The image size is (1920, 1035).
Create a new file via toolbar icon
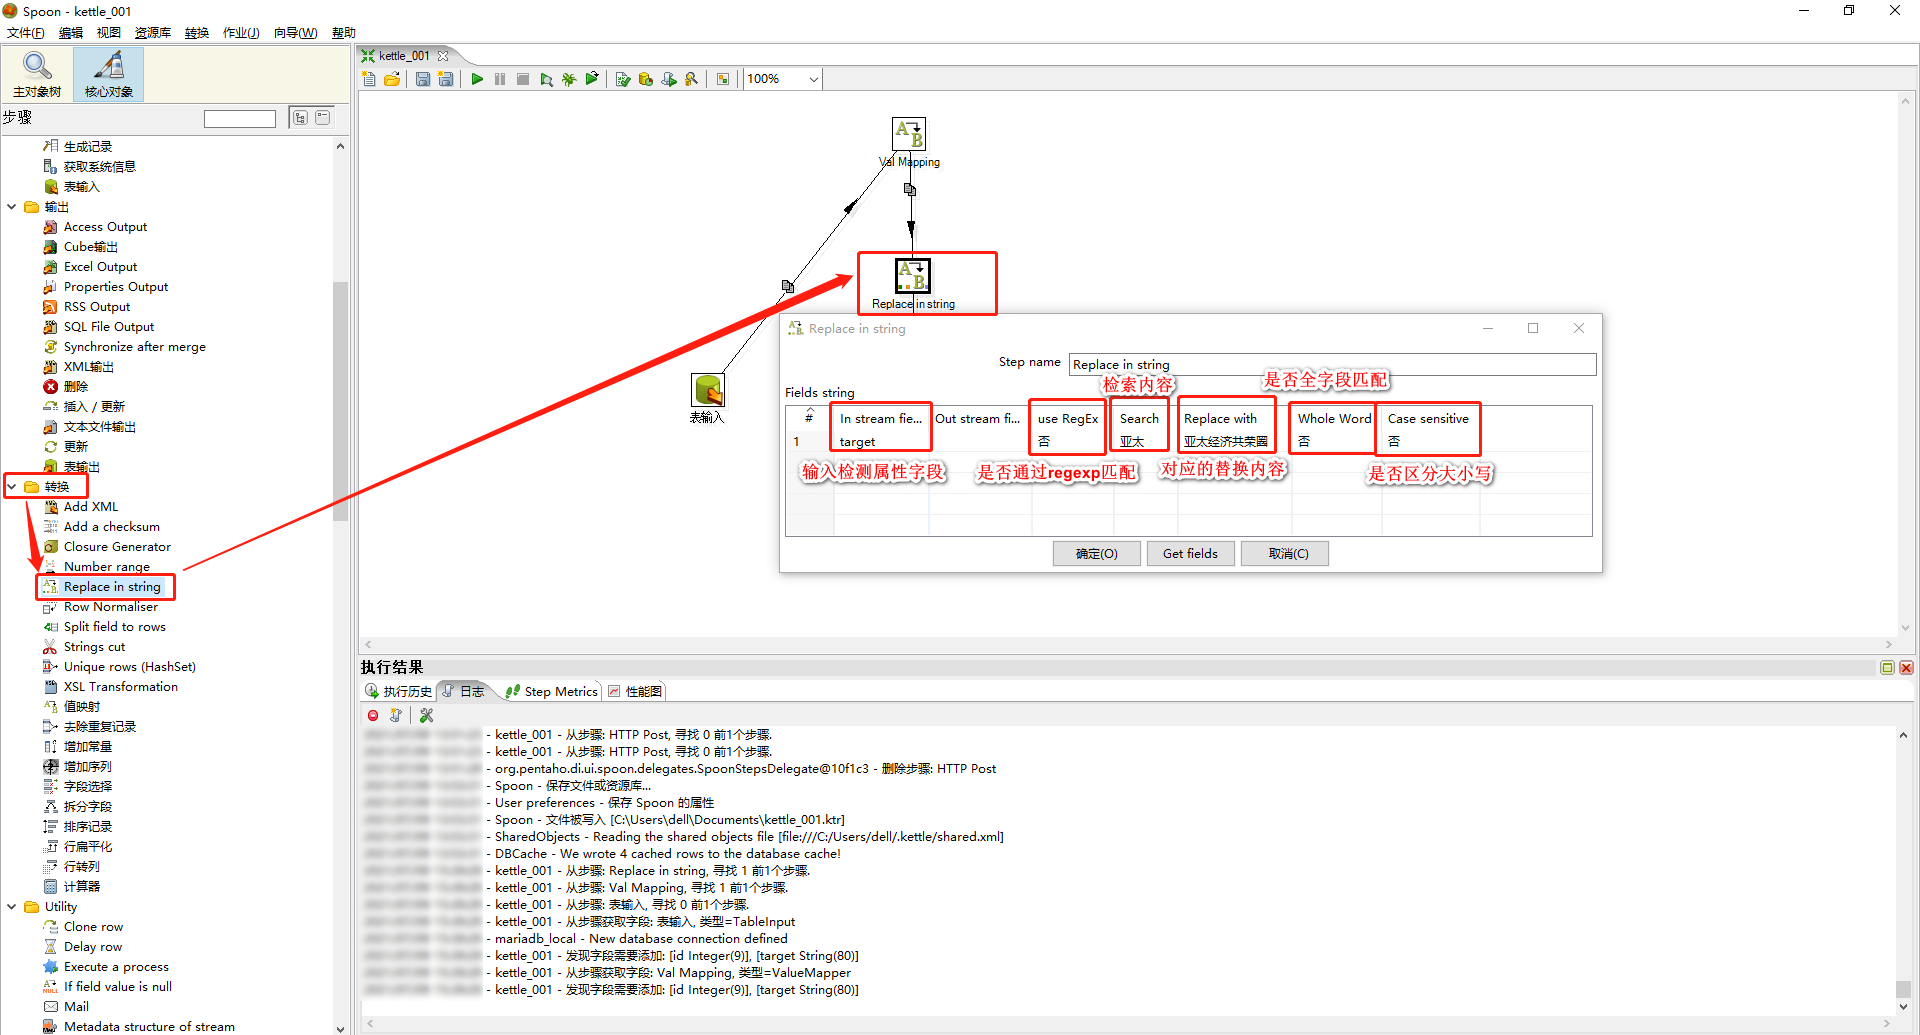pos(369,79)
